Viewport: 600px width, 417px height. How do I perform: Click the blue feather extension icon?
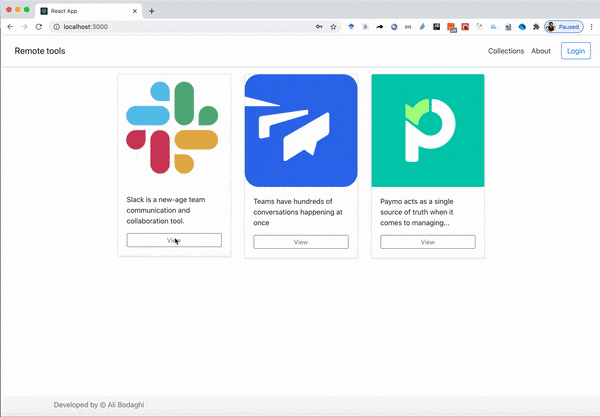click(x=422, y=27)
